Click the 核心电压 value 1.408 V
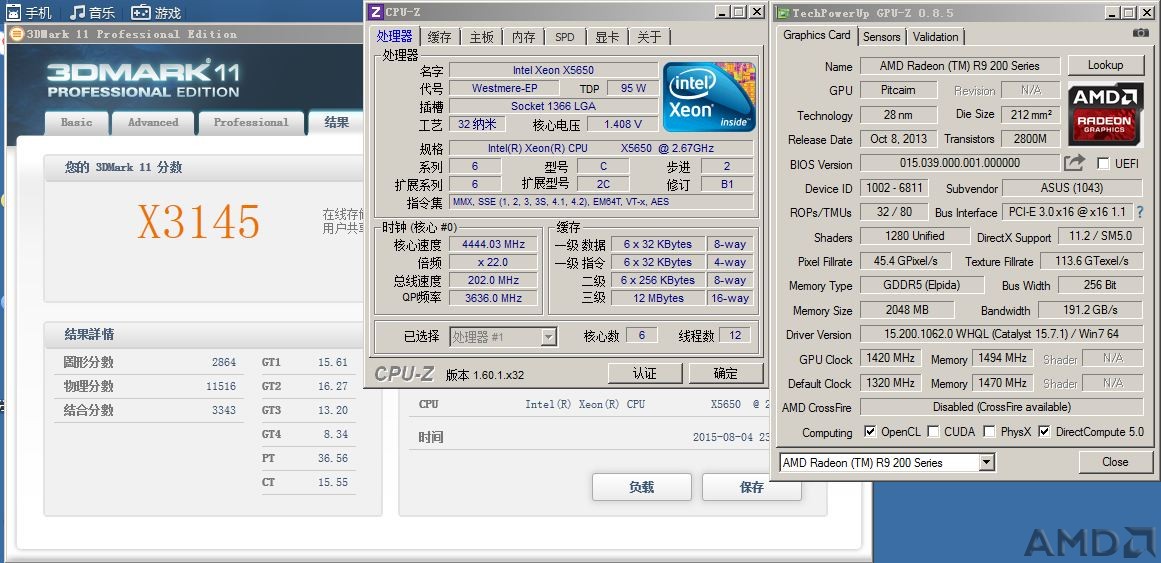This screenshot has width=1161, height=563. (x=622, y=124)
